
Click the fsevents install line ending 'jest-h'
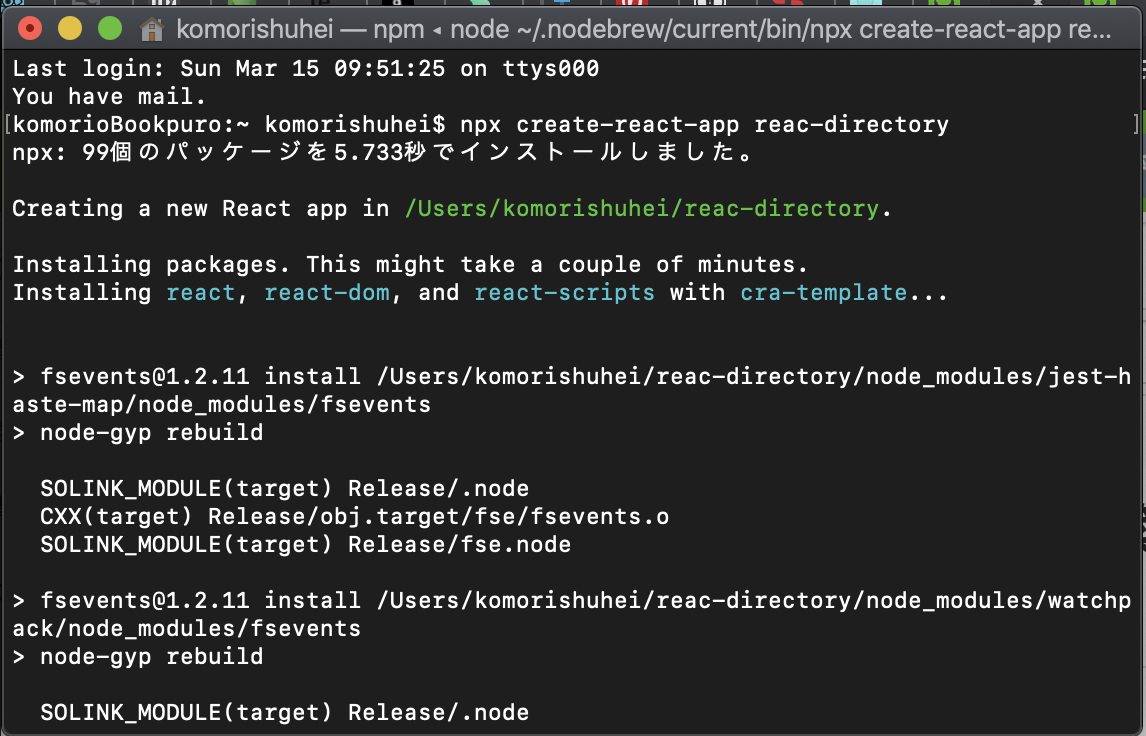[x=572, y=376]
